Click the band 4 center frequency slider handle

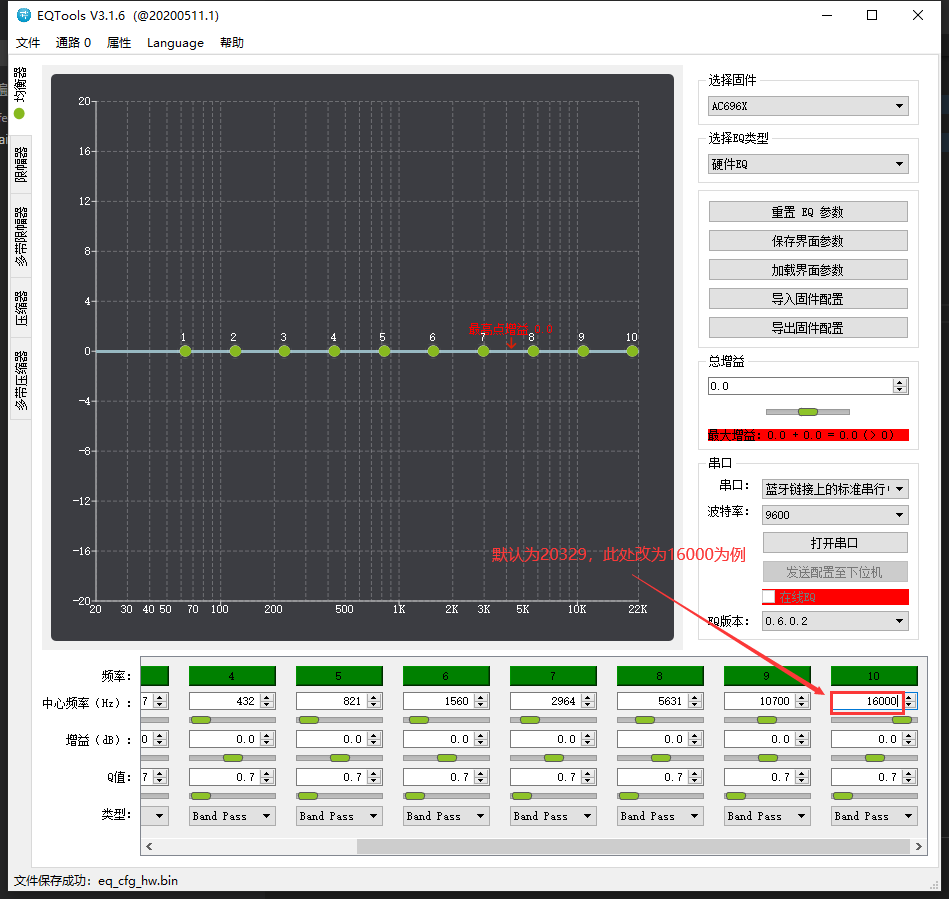click(x=201, y=720)
